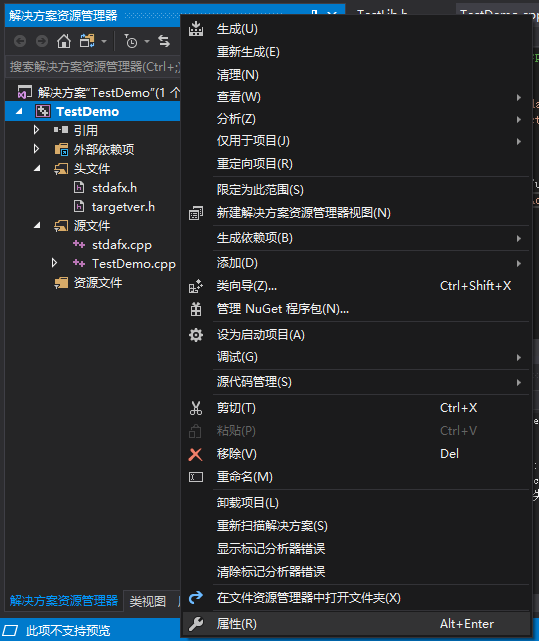The image size is (539, 641).
Task: Click the NuGet package gift icon
Action: [x=196, y=309]
